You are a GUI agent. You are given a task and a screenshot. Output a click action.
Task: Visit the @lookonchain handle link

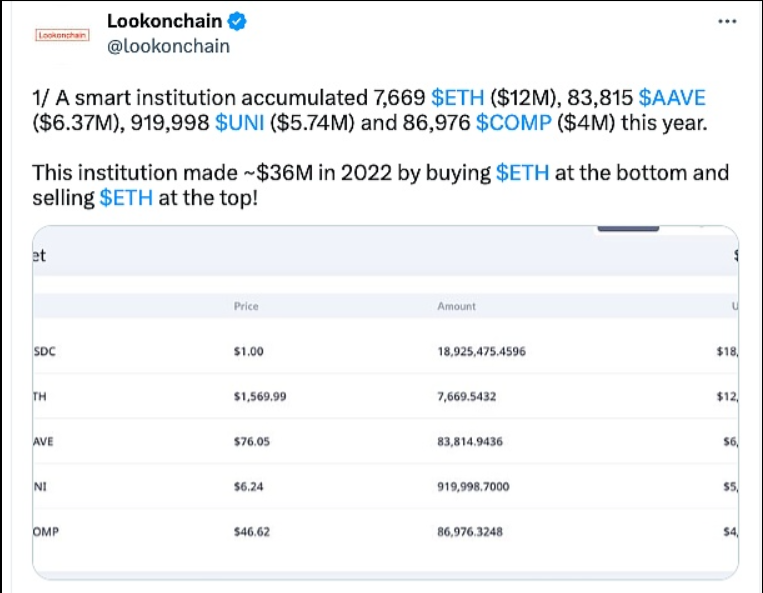click(168, 46)
